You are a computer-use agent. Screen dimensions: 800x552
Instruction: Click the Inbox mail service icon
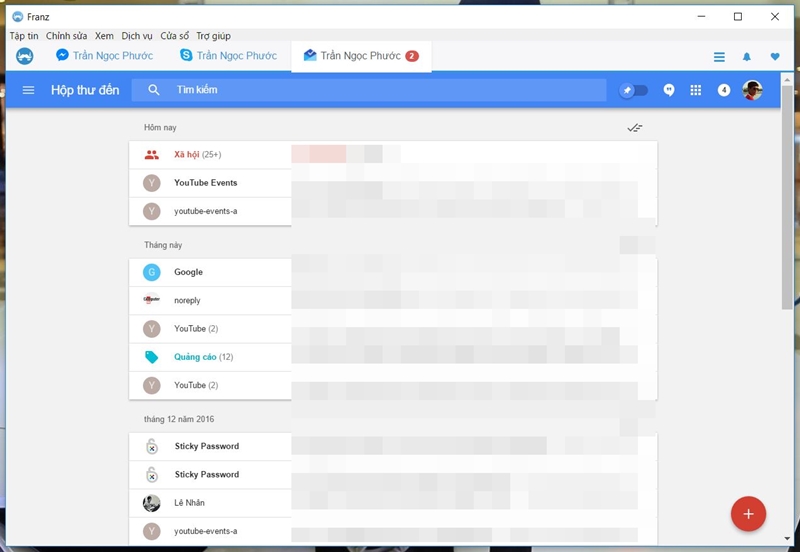310,55
